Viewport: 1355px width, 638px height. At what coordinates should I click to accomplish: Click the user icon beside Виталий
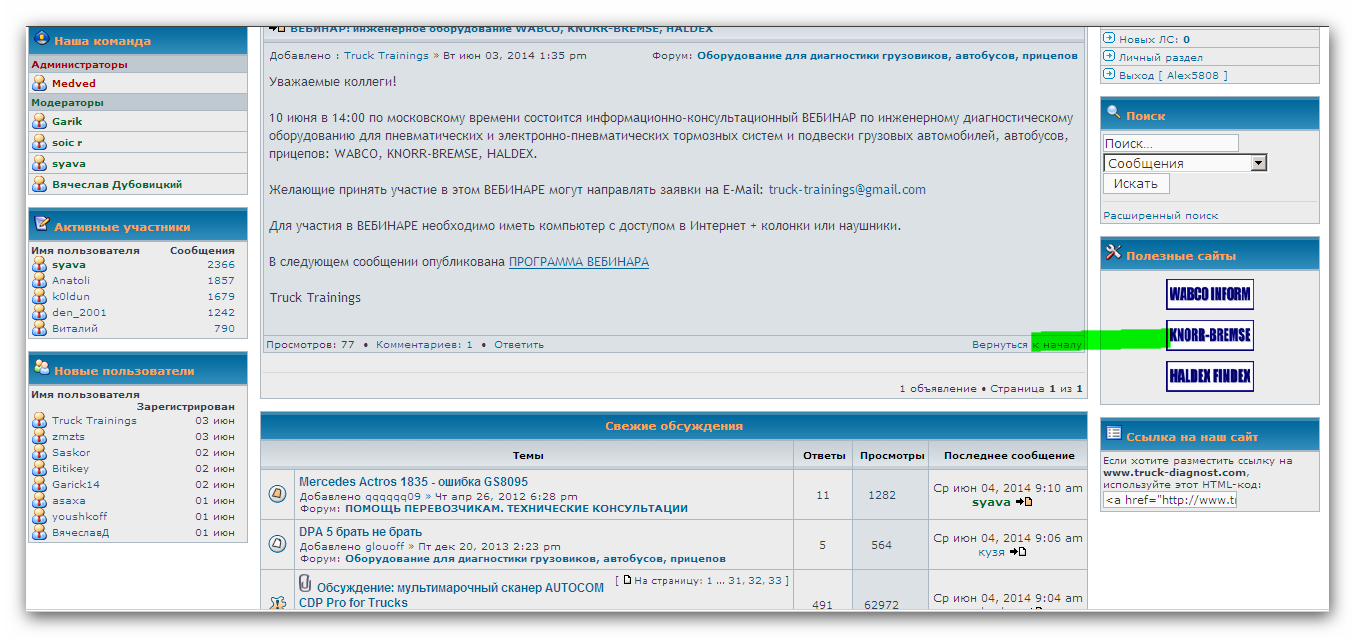pyautogui.click(x=39, y=329)
